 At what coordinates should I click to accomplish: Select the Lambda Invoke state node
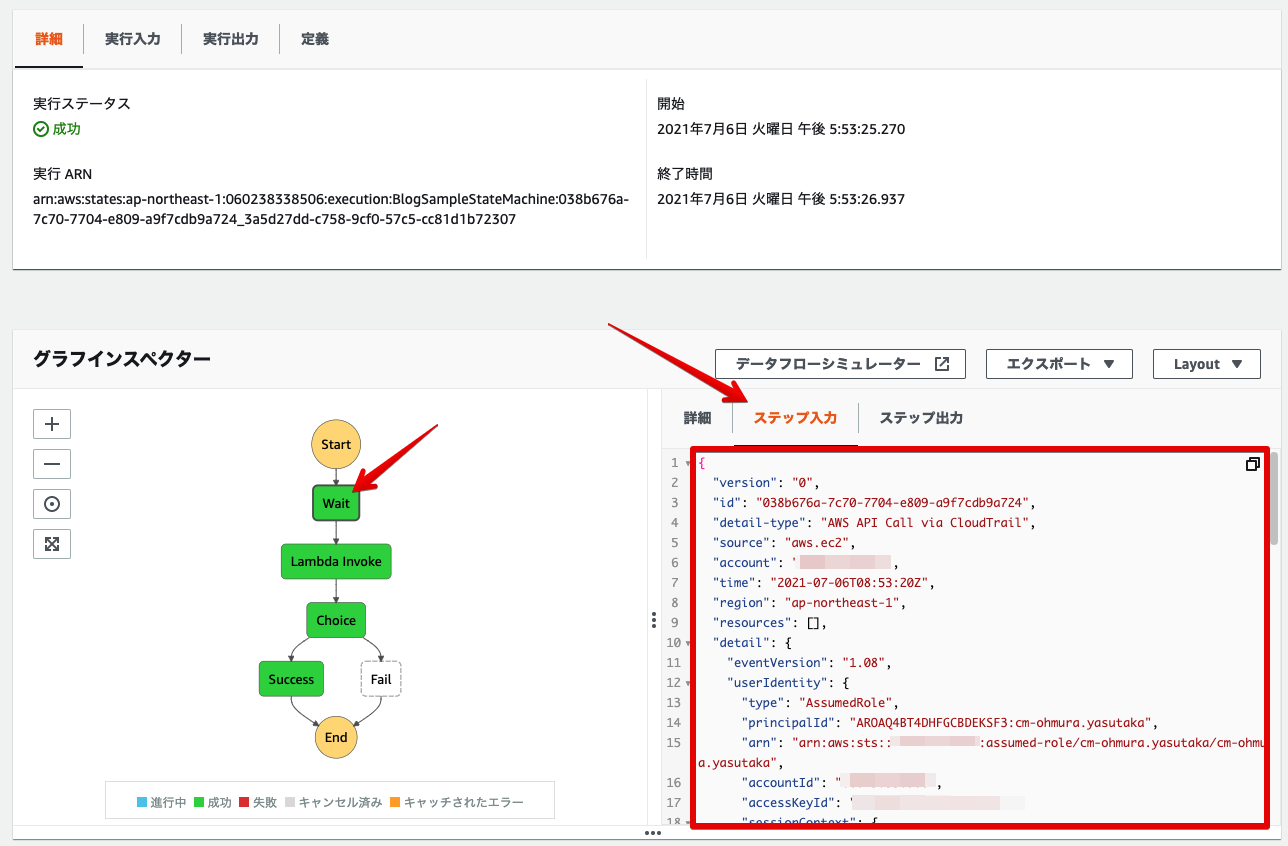[x=335, y=562]
